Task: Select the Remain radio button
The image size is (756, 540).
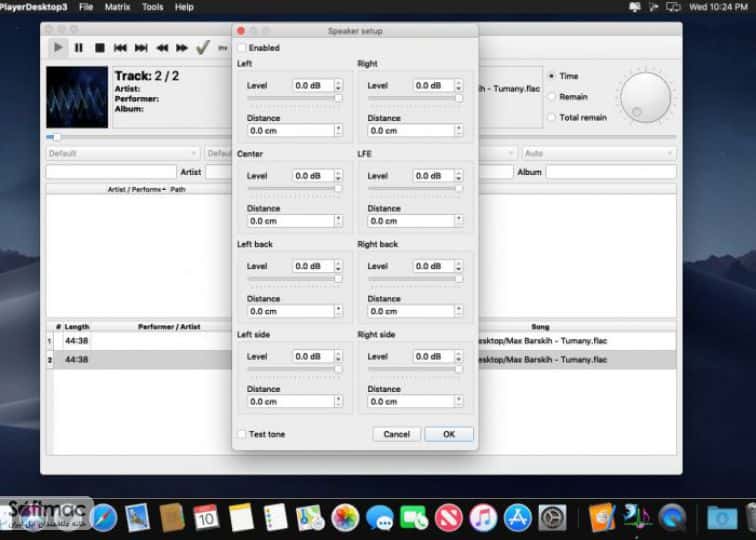Action: tap(552, 96)
